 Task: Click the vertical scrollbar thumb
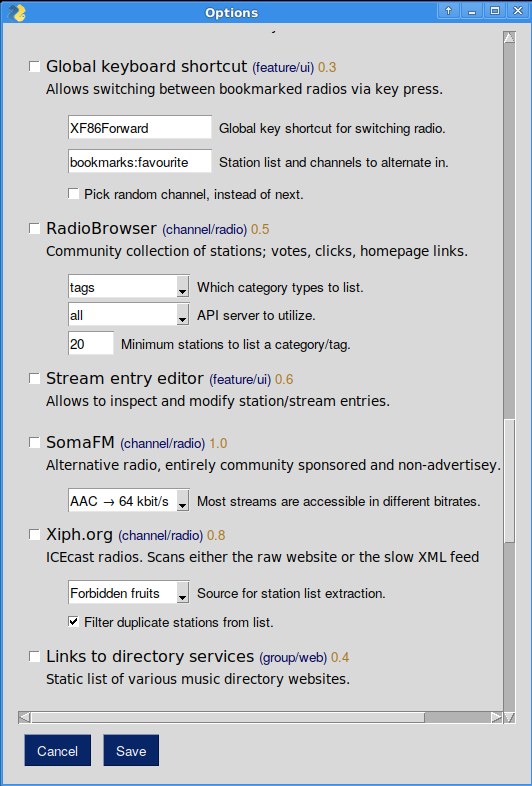(x=509, y=481)
